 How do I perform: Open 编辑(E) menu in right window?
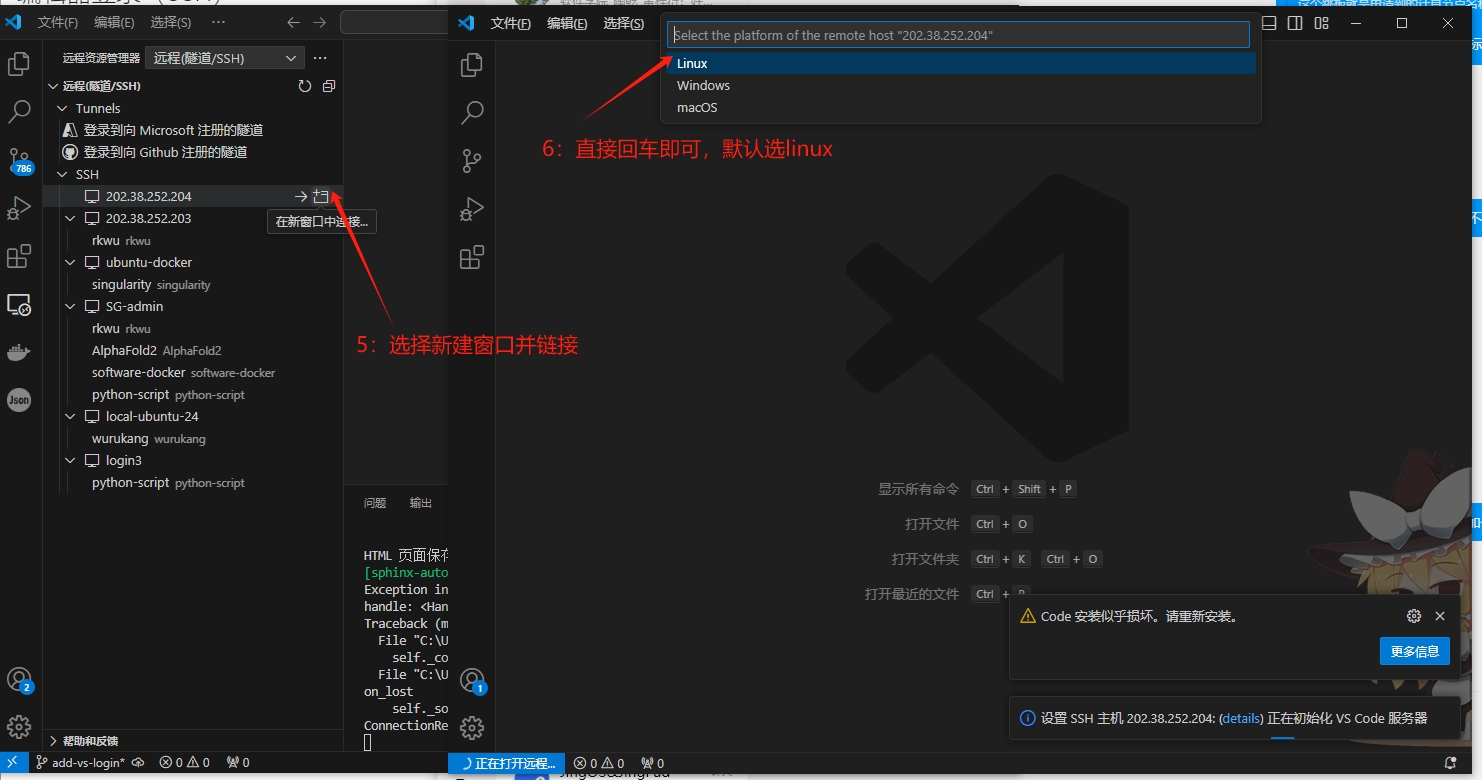pos(567,23)
